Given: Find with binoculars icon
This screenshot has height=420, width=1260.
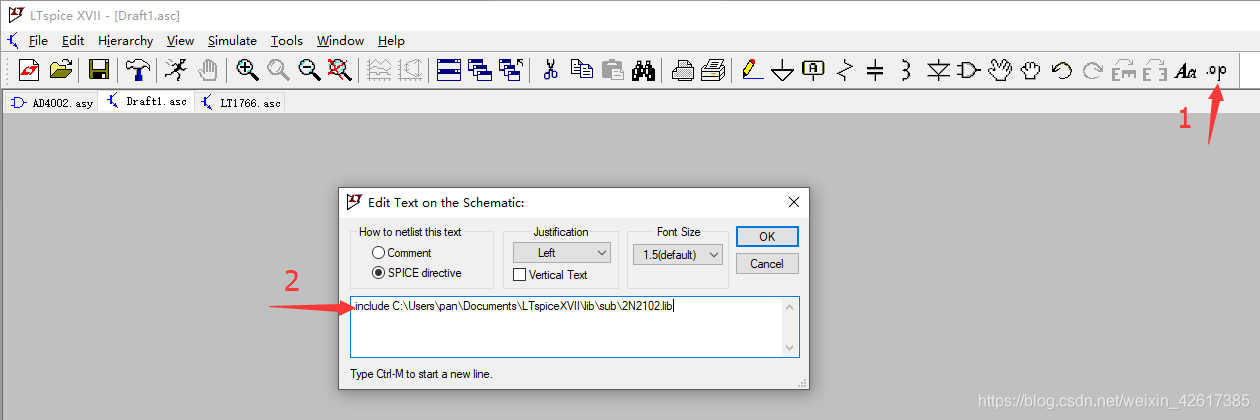Looking at the screenshot, I should 644,70.
